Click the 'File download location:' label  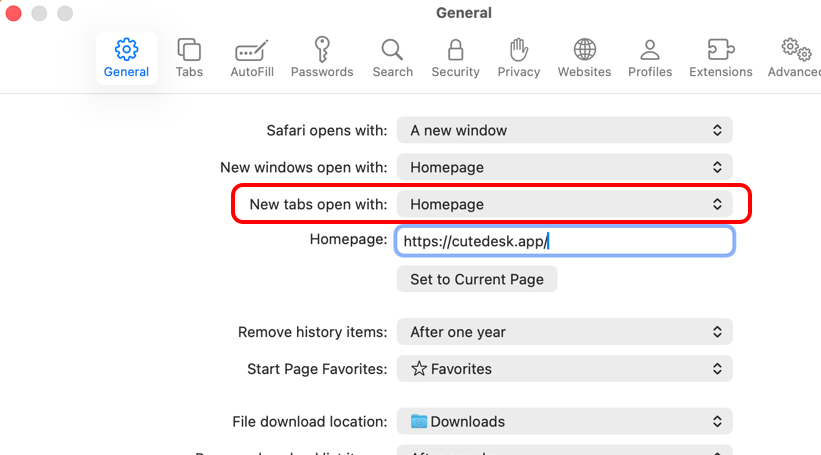click(x=310, y=421)
